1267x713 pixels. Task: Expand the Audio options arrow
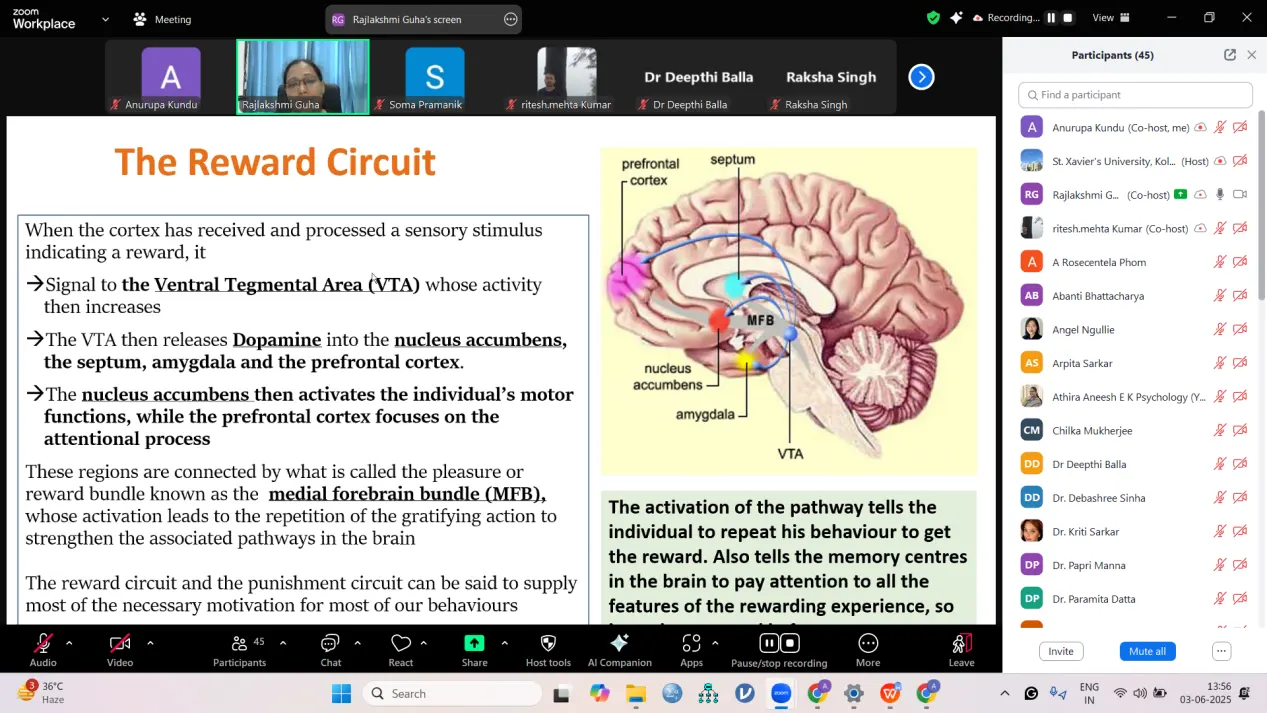coord(69,643)
